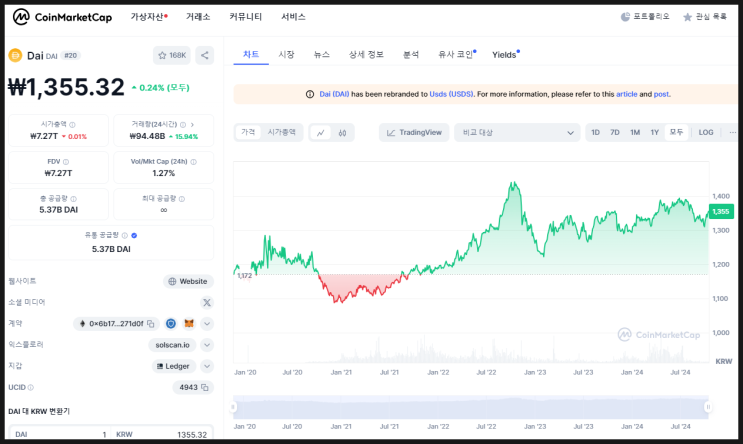Expand the explorer row chevron
The height and width of the screenshot is (444, 743).
point(207,345)
